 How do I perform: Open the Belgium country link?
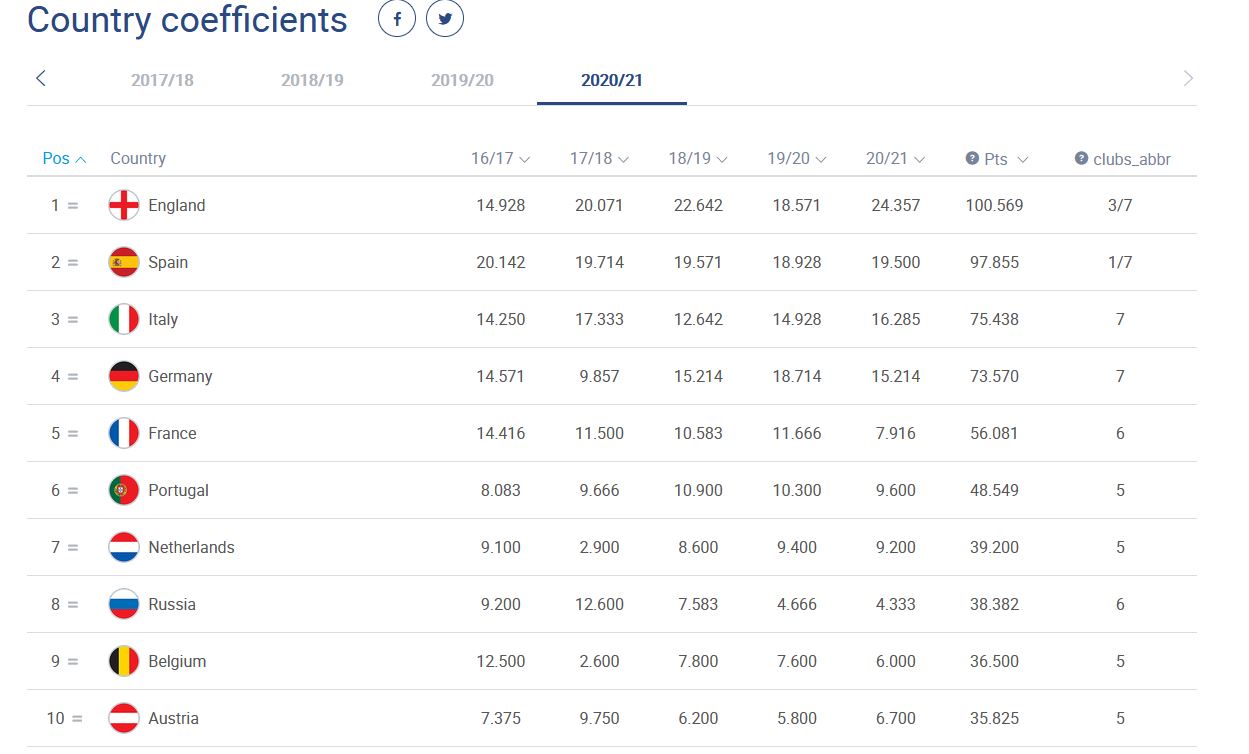(177, 661)
